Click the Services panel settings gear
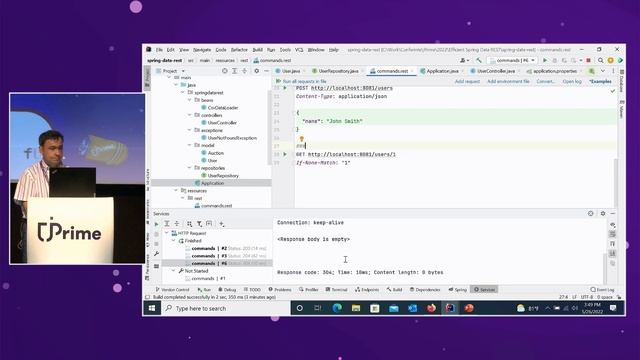 tap(602, 213)
